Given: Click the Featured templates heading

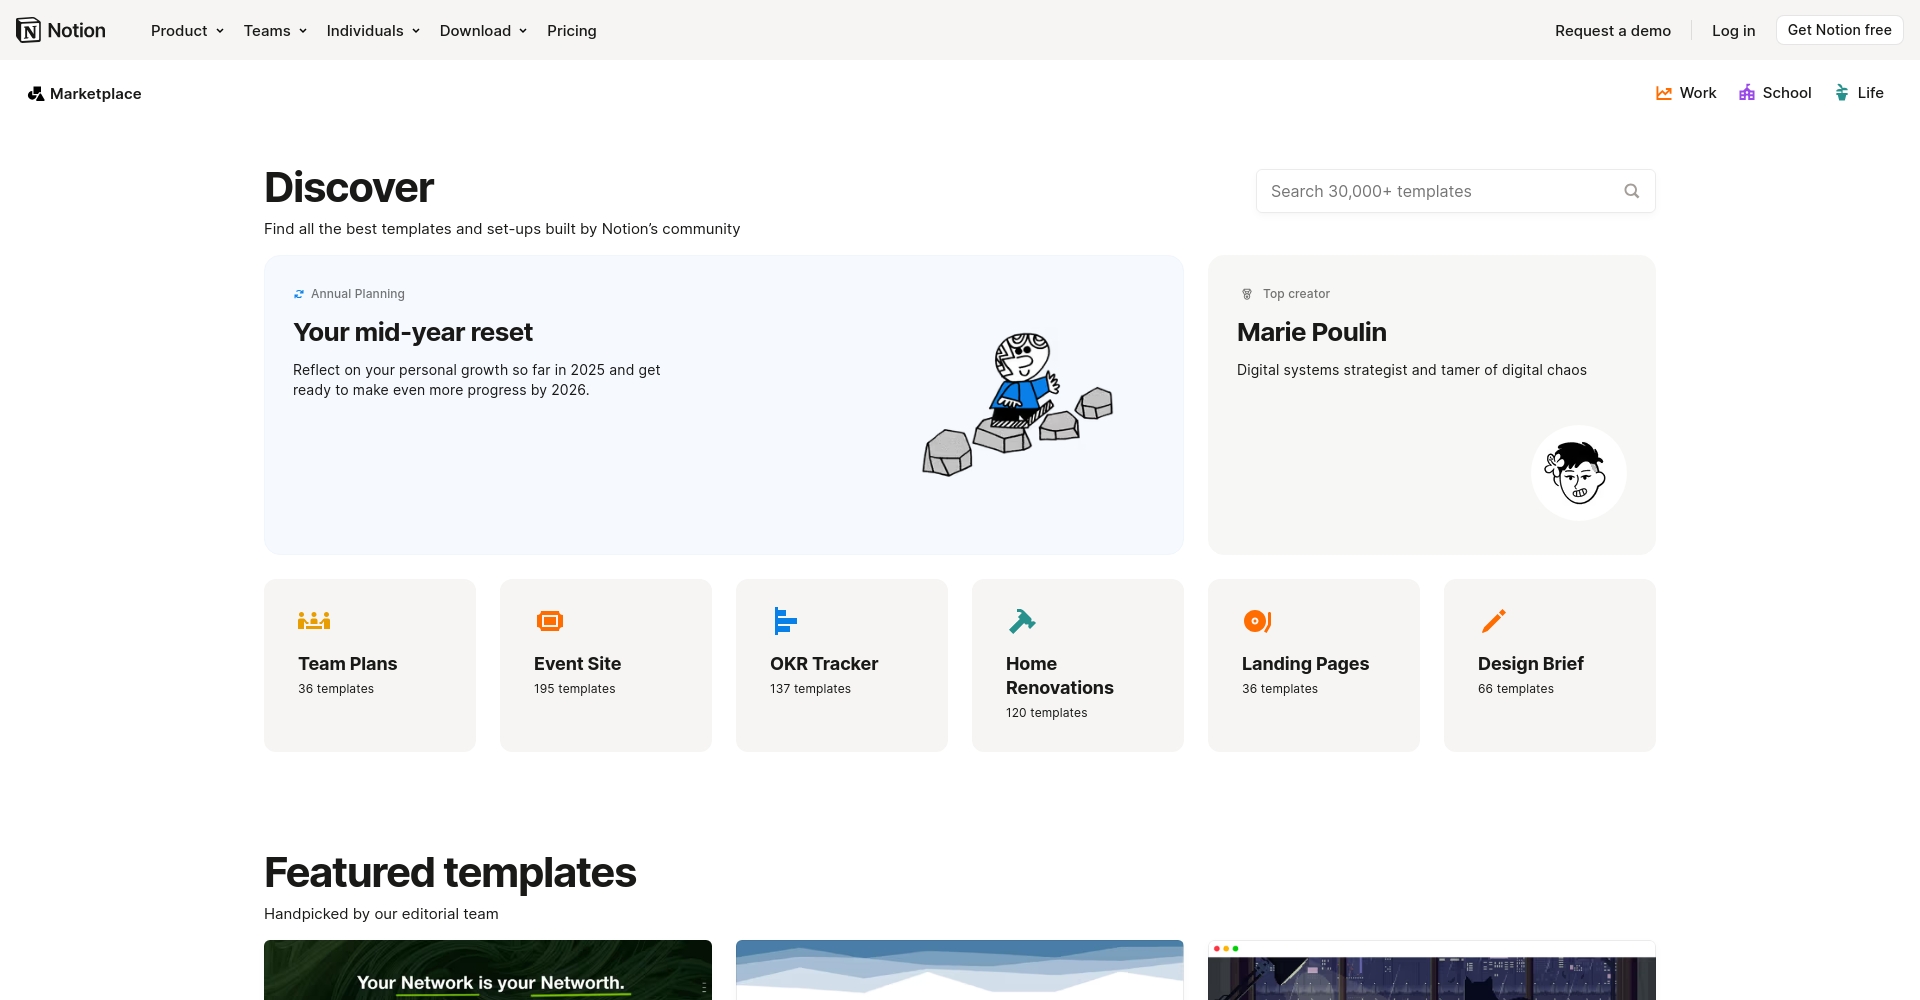Looking at the screenshot, I should pos(450,873).
